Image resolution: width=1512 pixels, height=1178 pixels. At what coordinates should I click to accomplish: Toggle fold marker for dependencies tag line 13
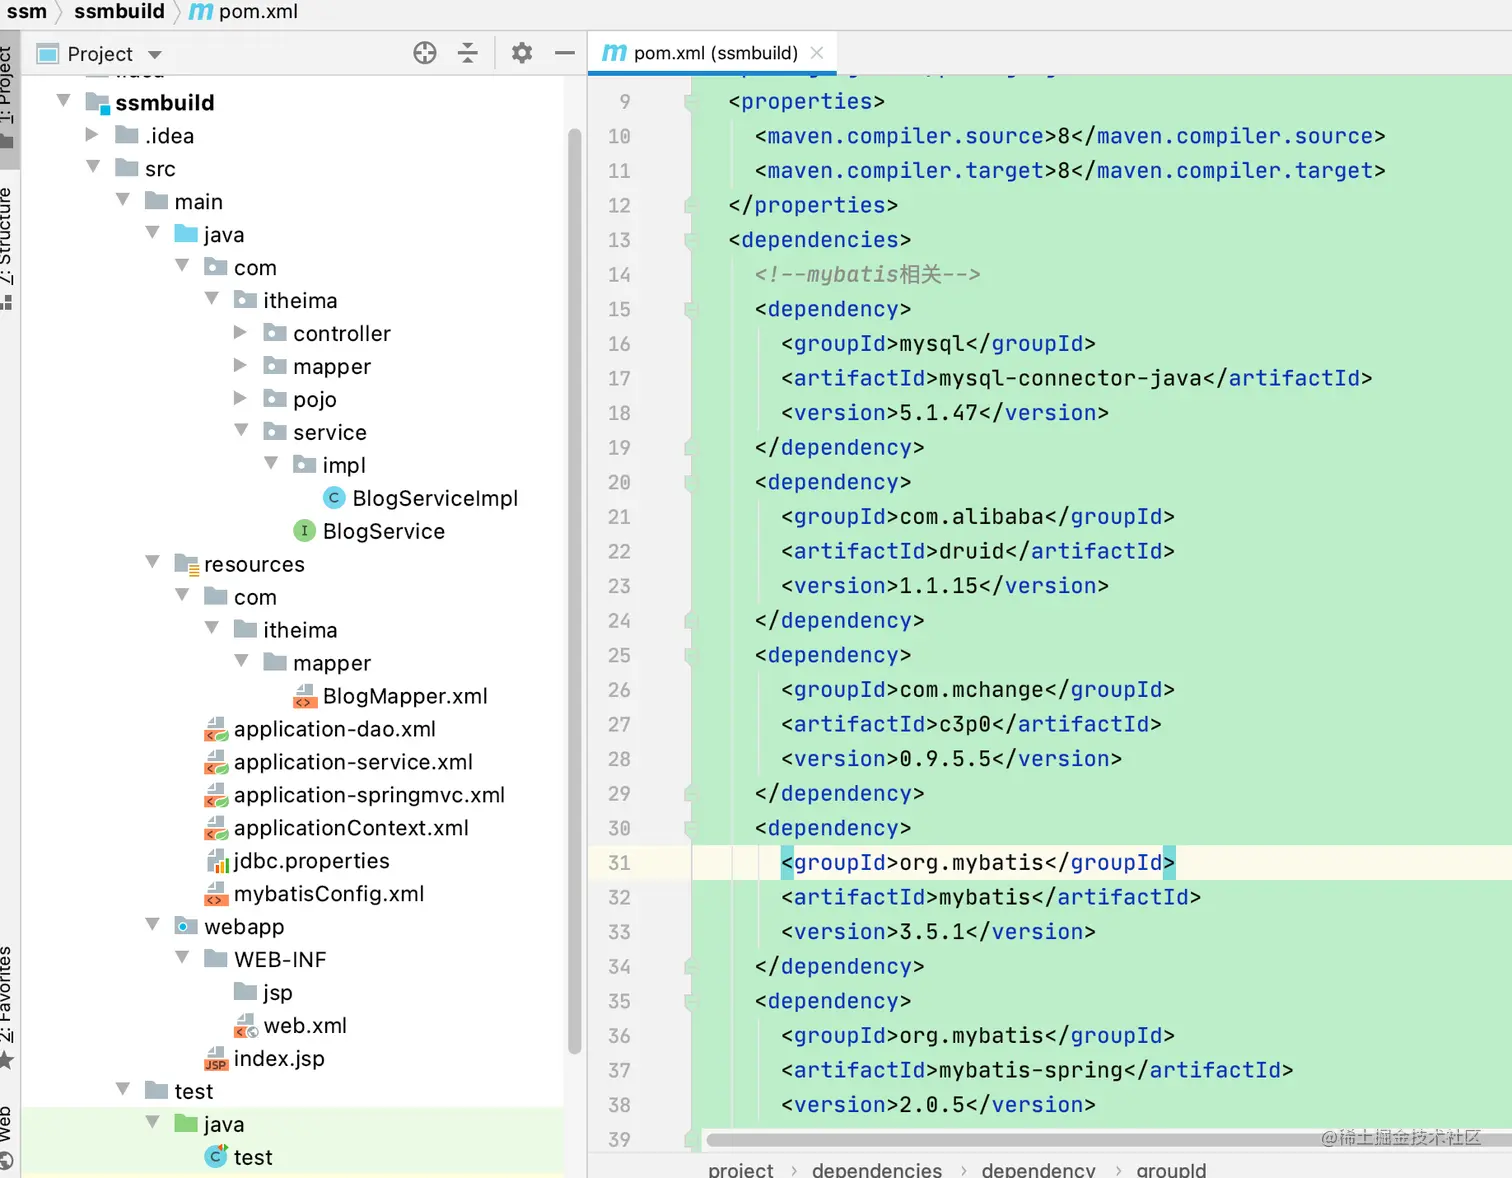[690, 240]
